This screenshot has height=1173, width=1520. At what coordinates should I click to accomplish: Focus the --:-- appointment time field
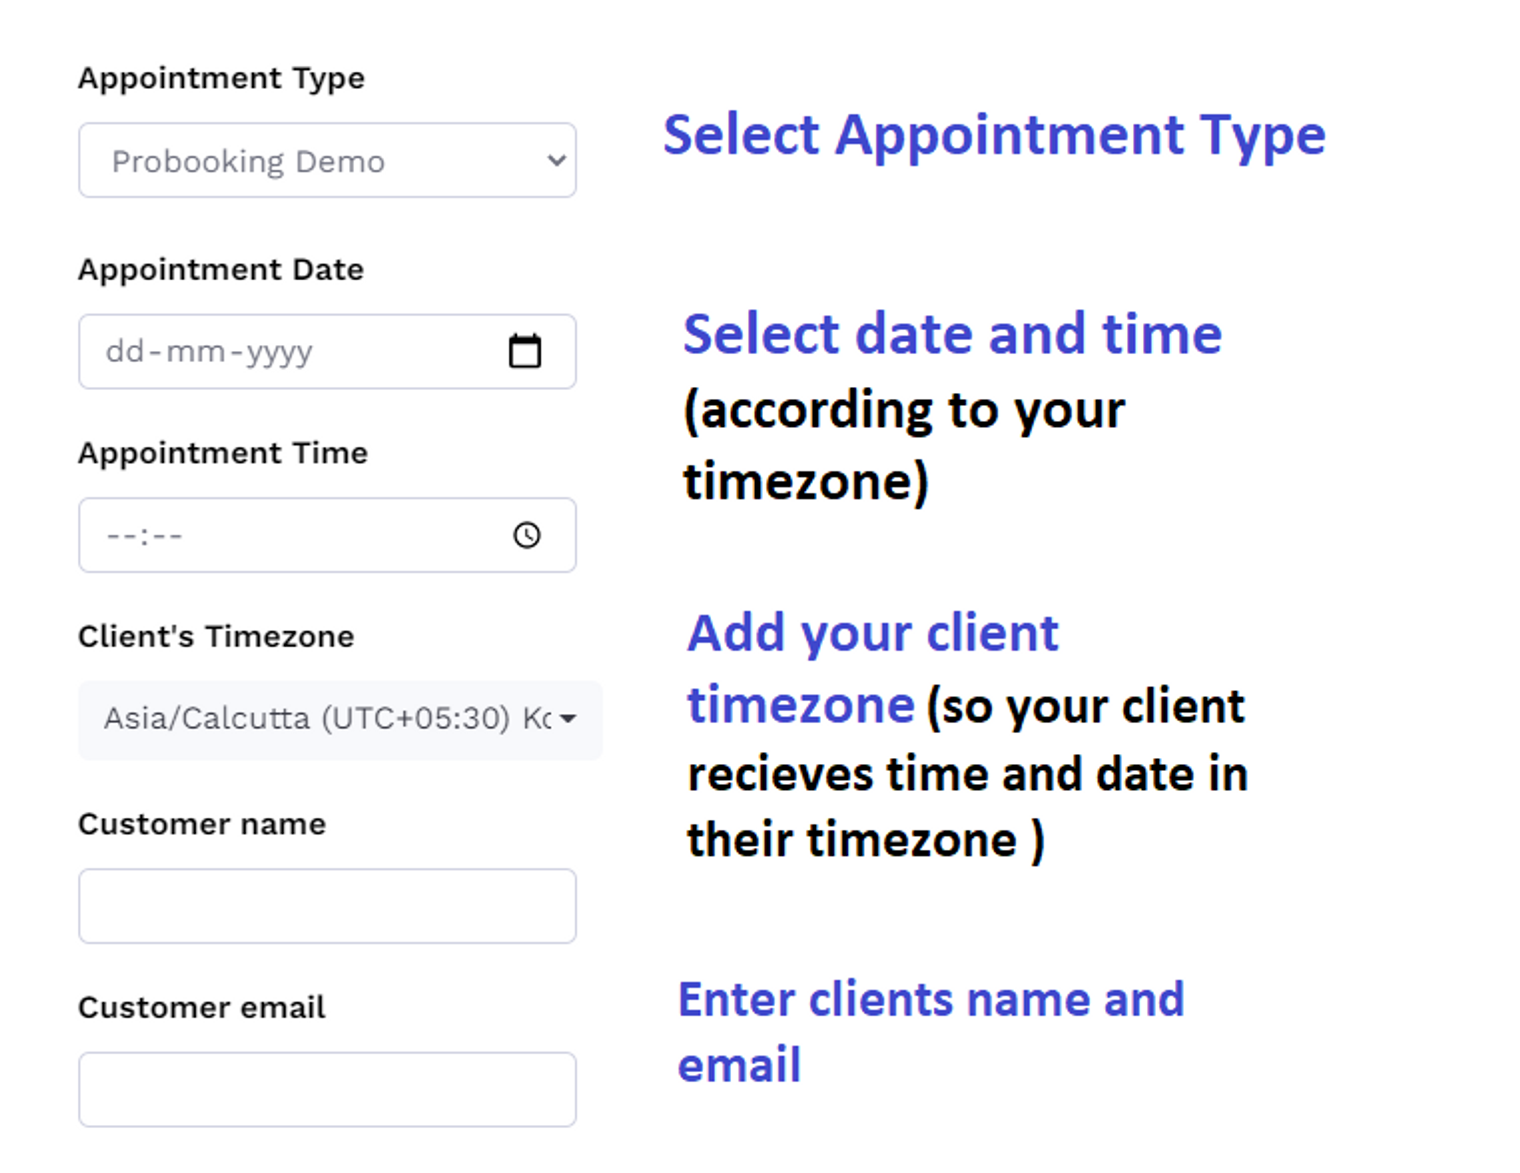pyautogui.click(x=327, y=535)
